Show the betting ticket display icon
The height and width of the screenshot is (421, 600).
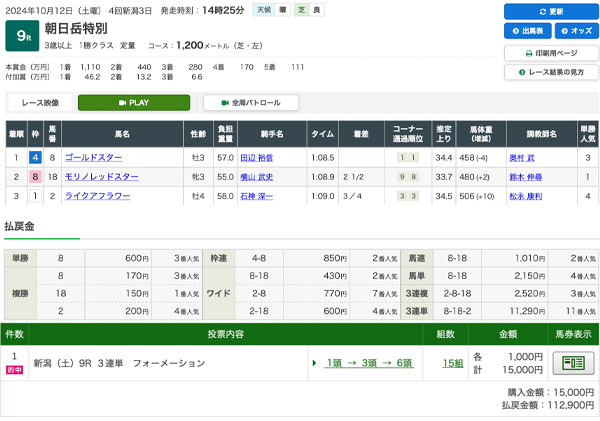tap(573, 363)
